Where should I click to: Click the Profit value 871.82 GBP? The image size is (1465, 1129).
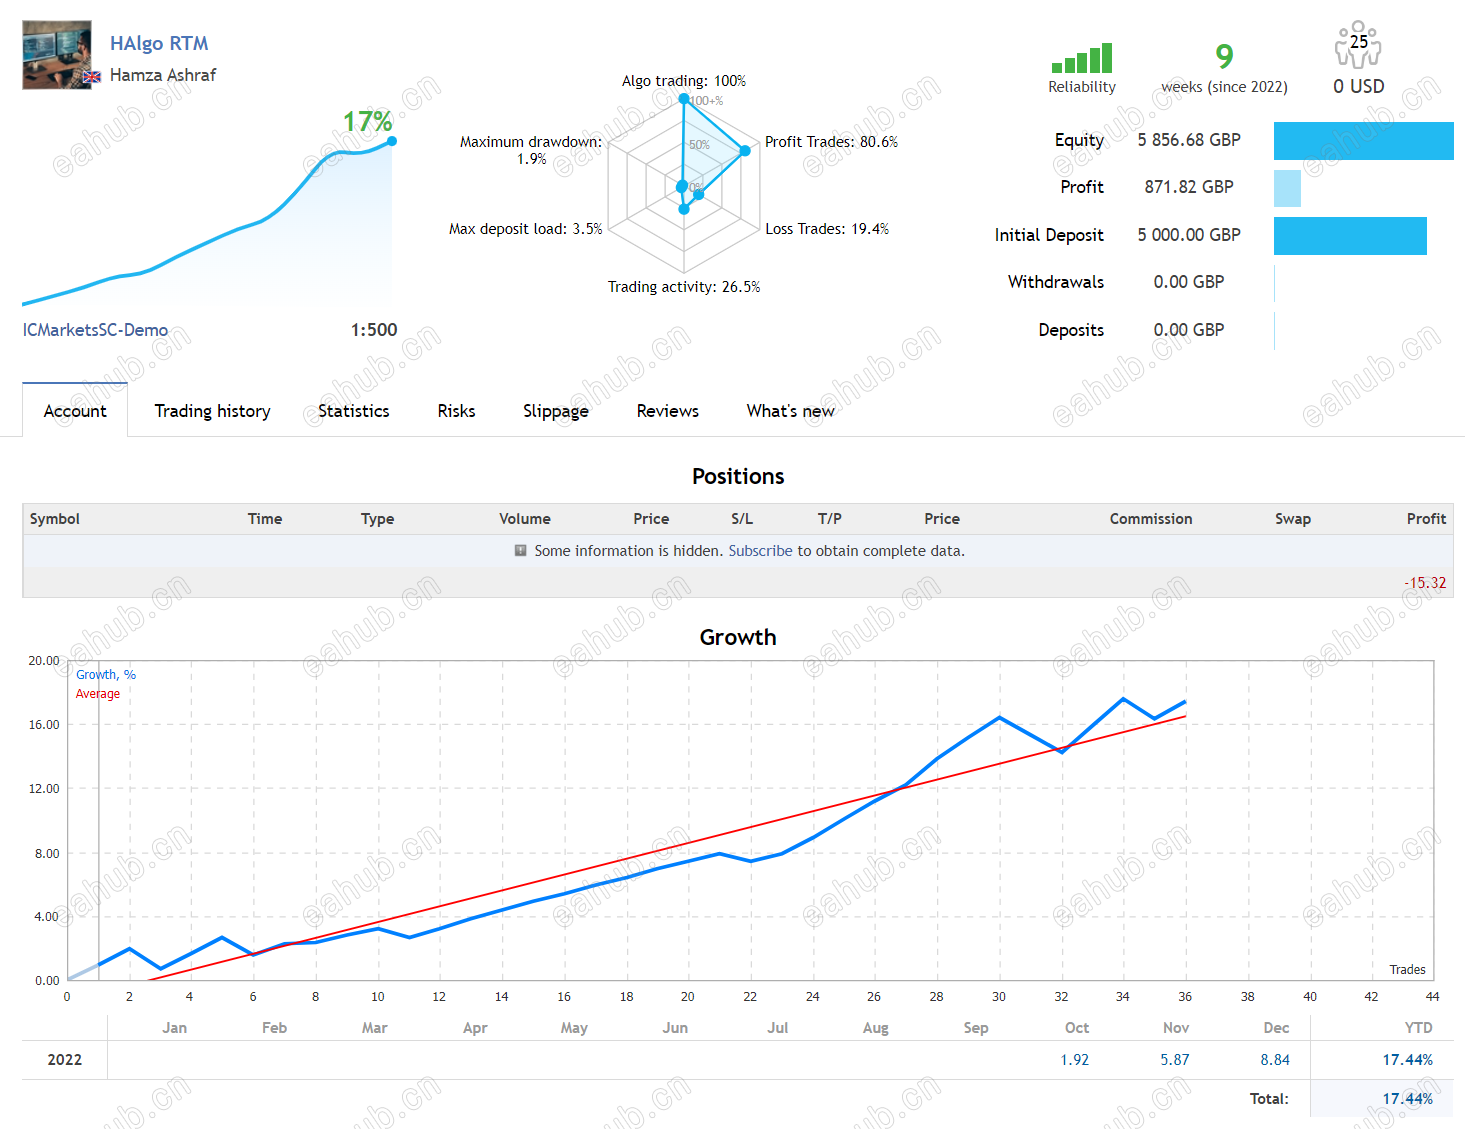[x=1189, y=187]
